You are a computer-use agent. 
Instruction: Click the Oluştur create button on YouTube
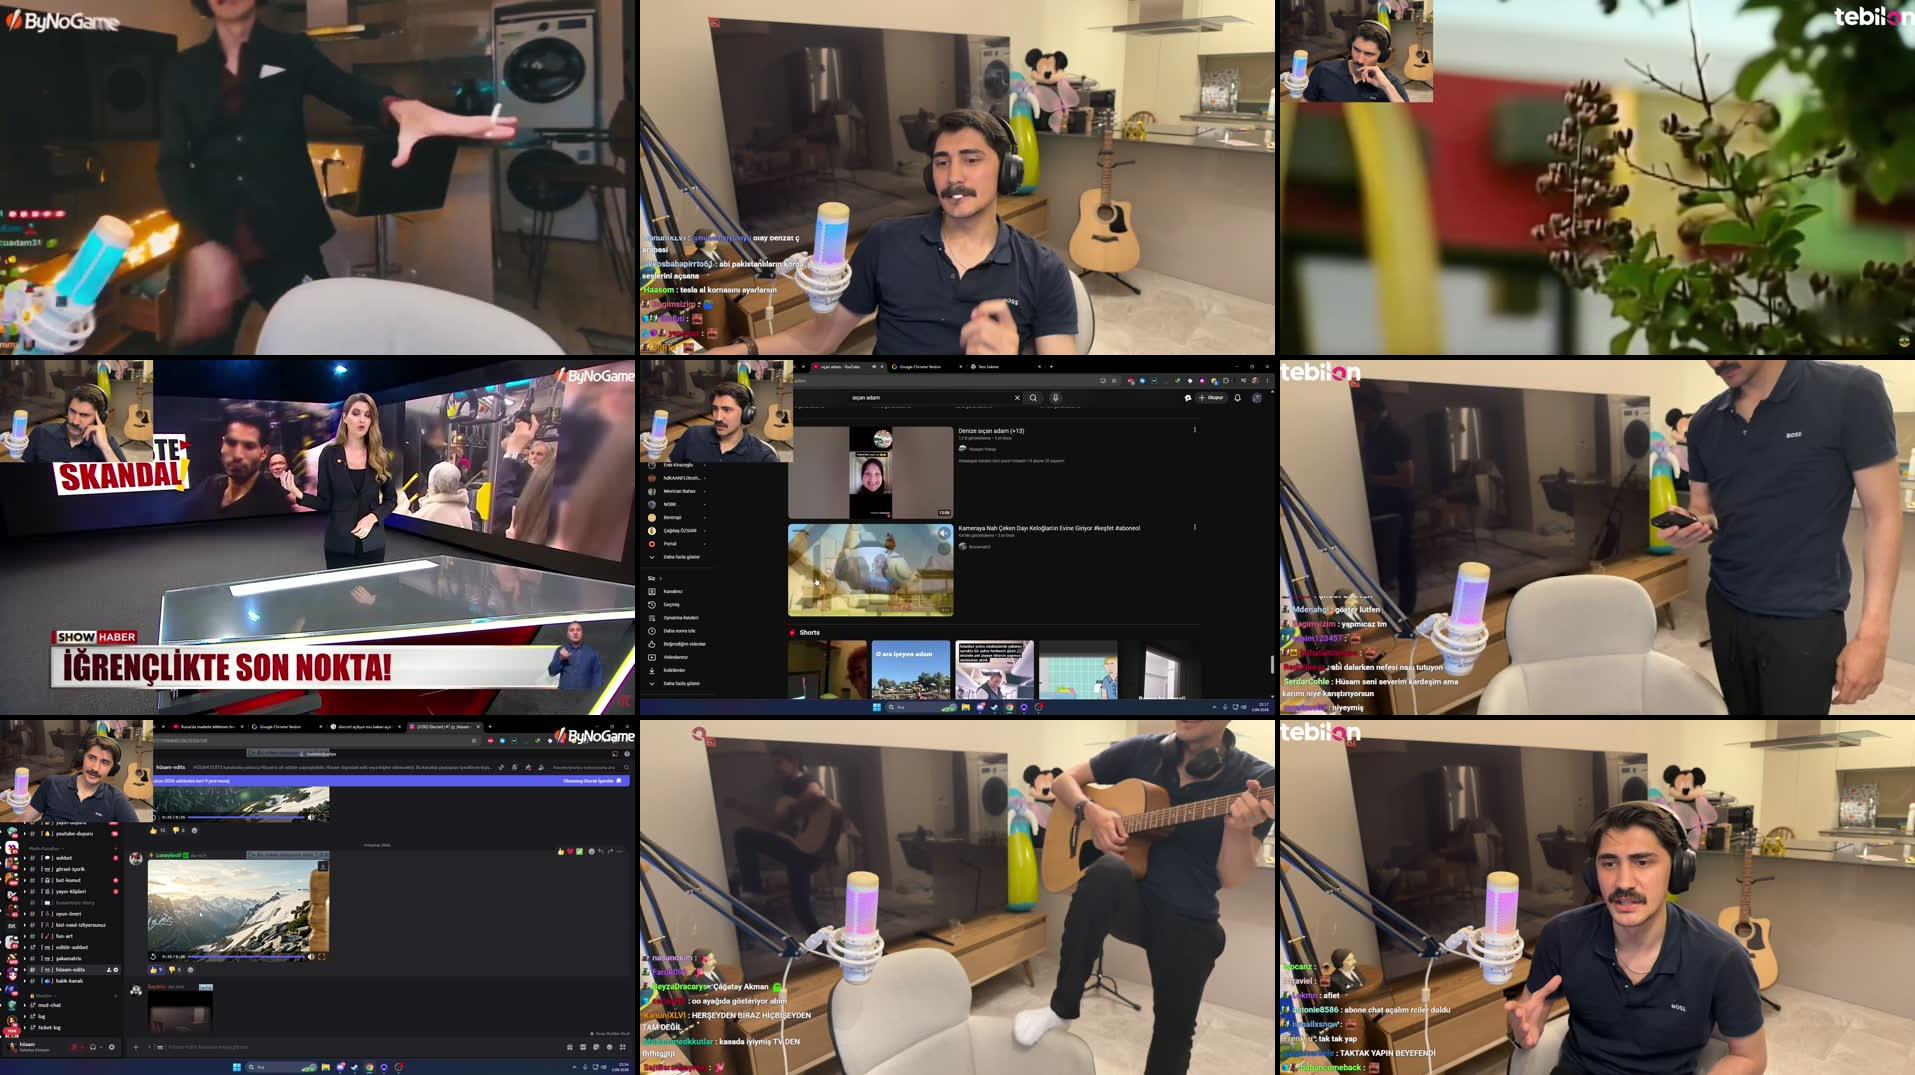coord(1212,397)
